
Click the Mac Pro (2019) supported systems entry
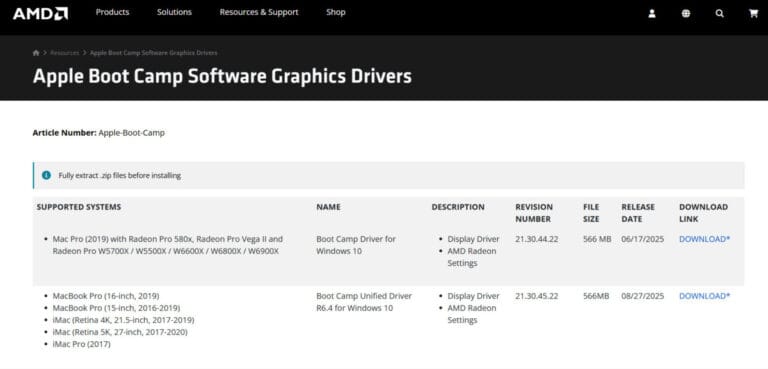(168, 245)
